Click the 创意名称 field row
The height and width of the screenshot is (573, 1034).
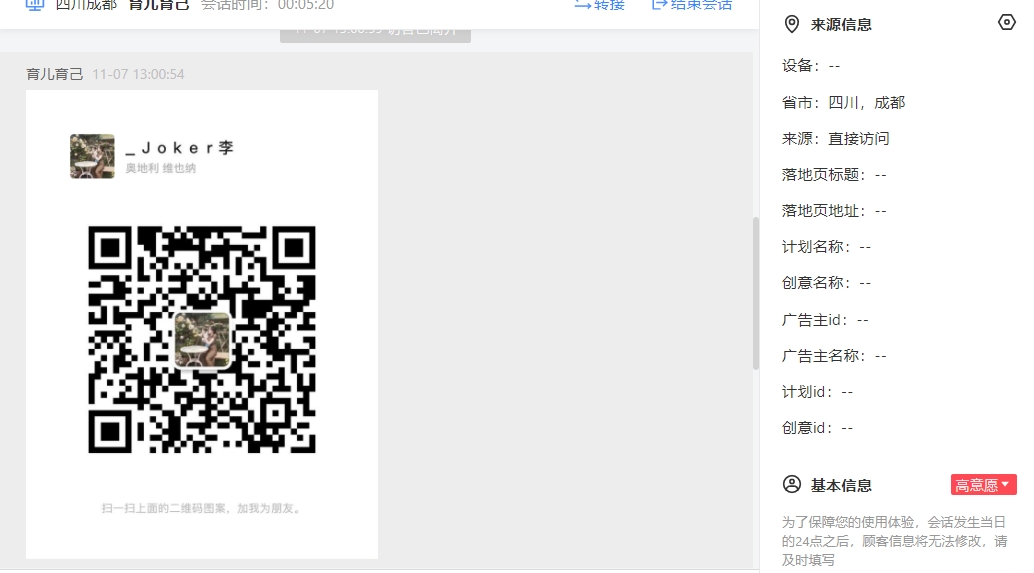[826, 283]
